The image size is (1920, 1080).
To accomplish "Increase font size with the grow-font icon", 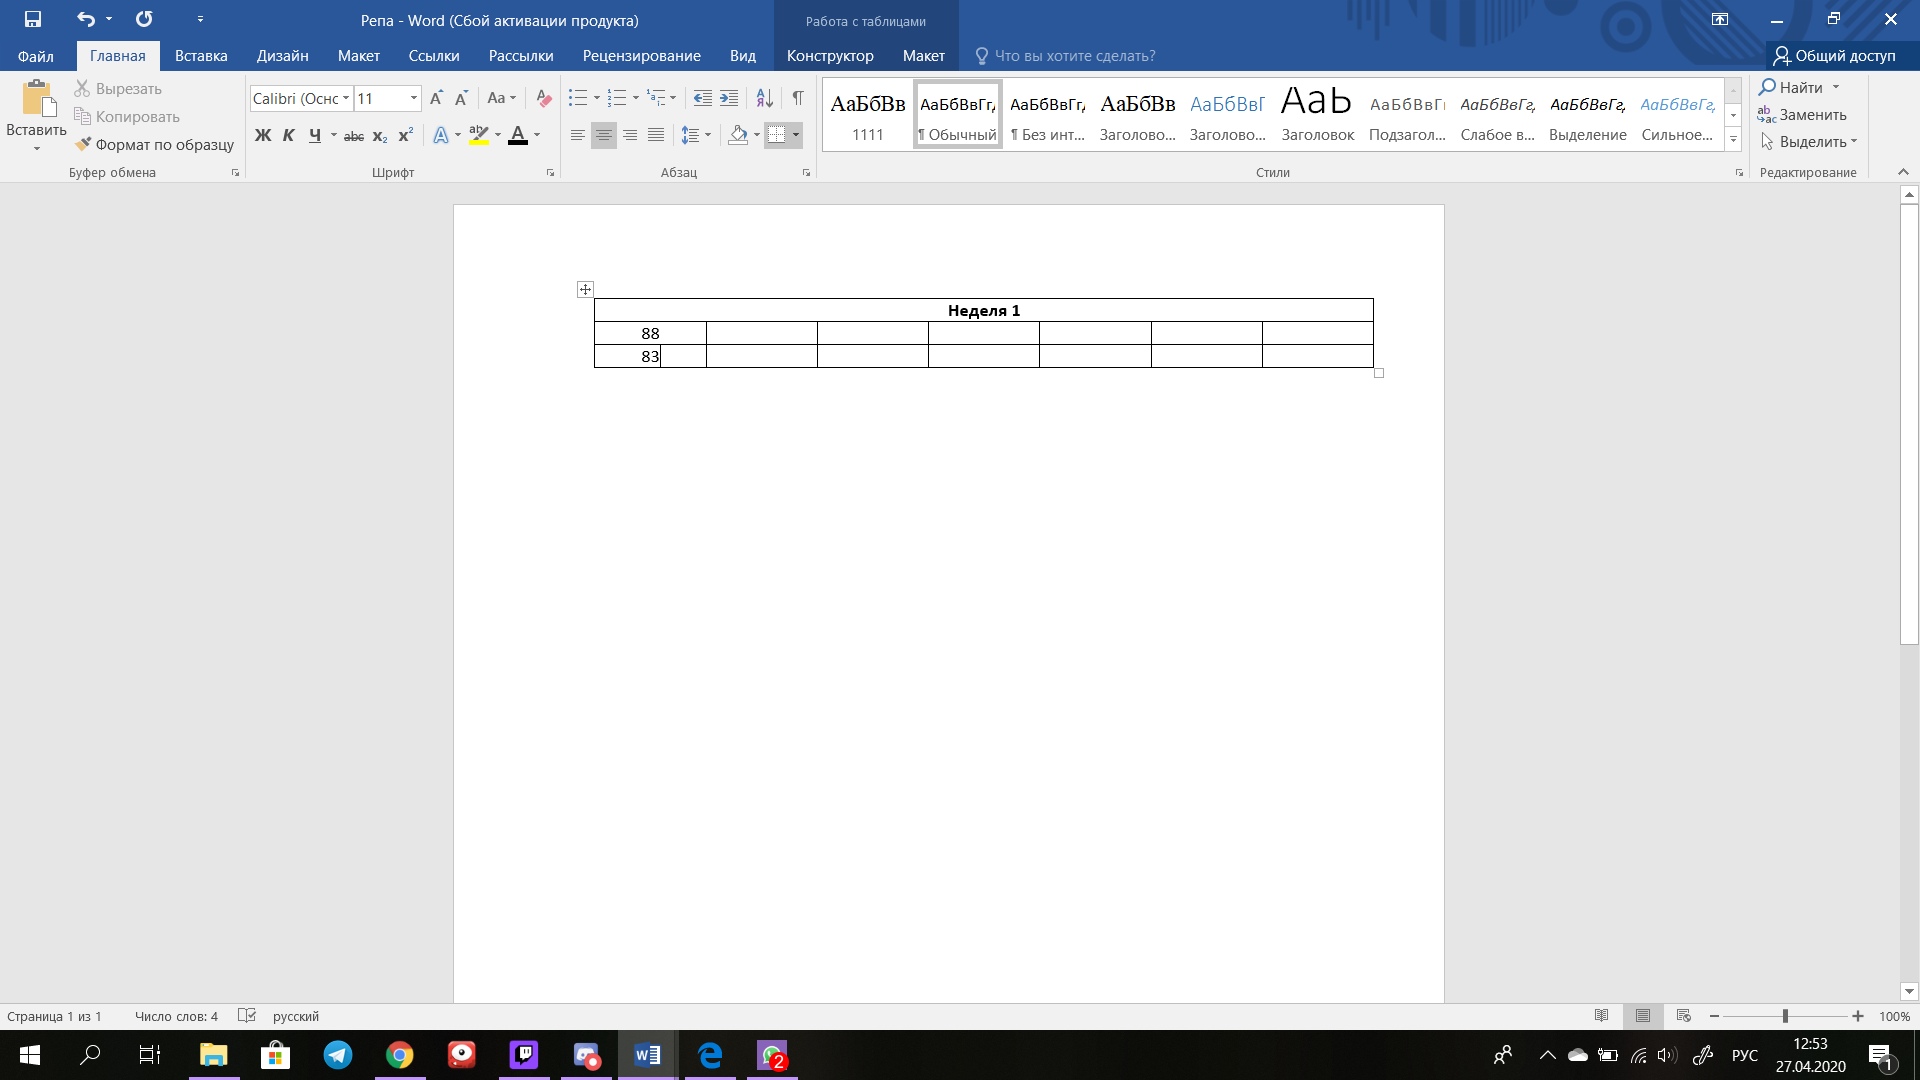I will point(436,98).
